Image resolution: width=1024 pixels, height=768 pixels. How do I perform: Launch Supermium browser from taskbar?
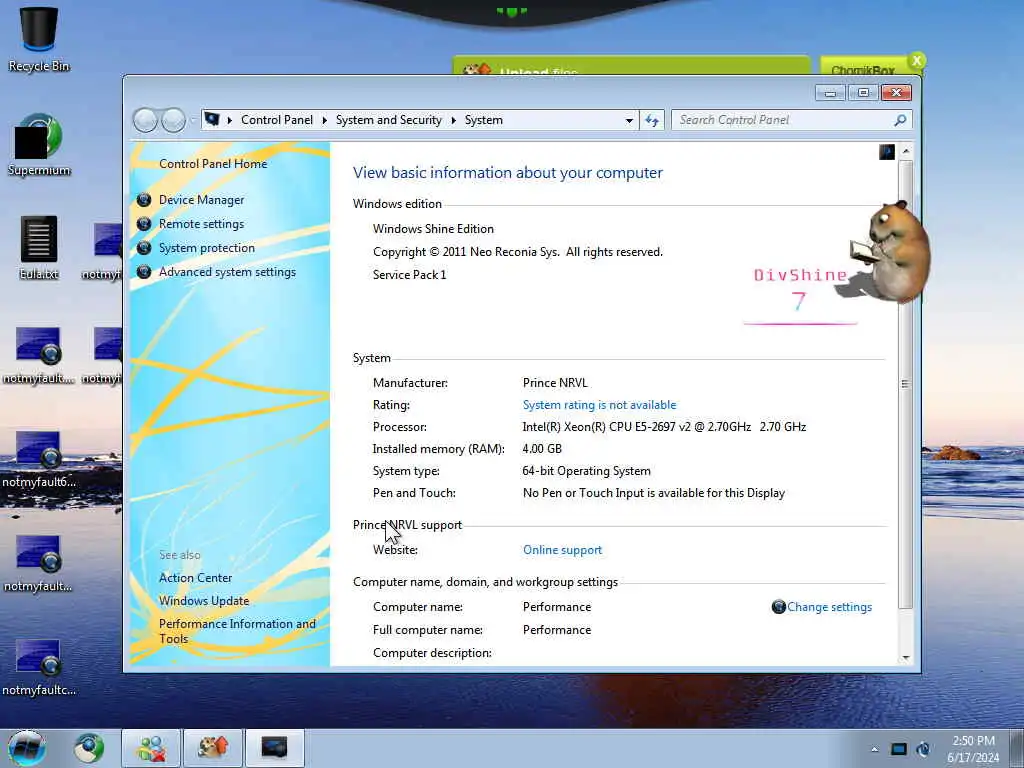[89, 748]
